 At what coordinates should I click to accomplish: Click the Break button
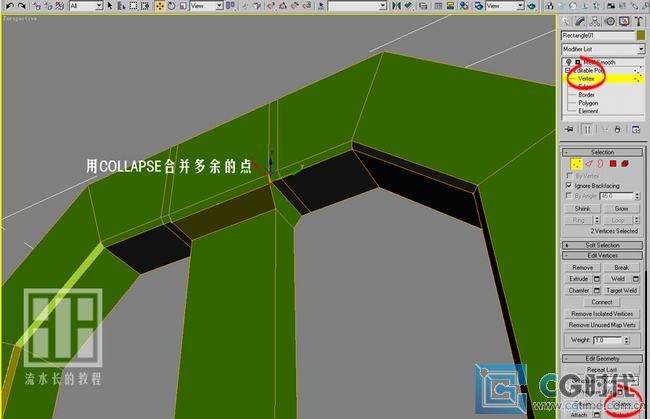[x=621, y=268]
